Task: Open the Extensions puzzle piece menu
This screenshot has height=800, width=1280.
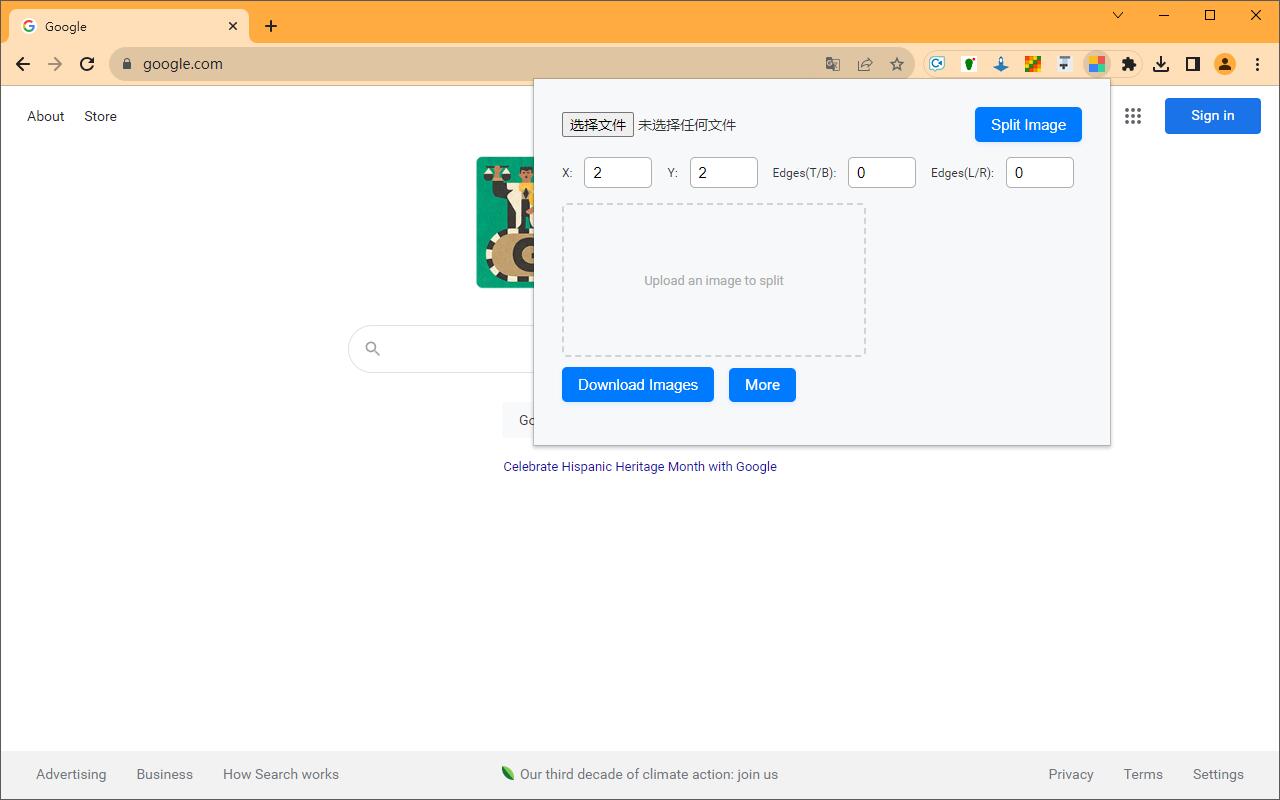Action: (x=1129, y=64)
